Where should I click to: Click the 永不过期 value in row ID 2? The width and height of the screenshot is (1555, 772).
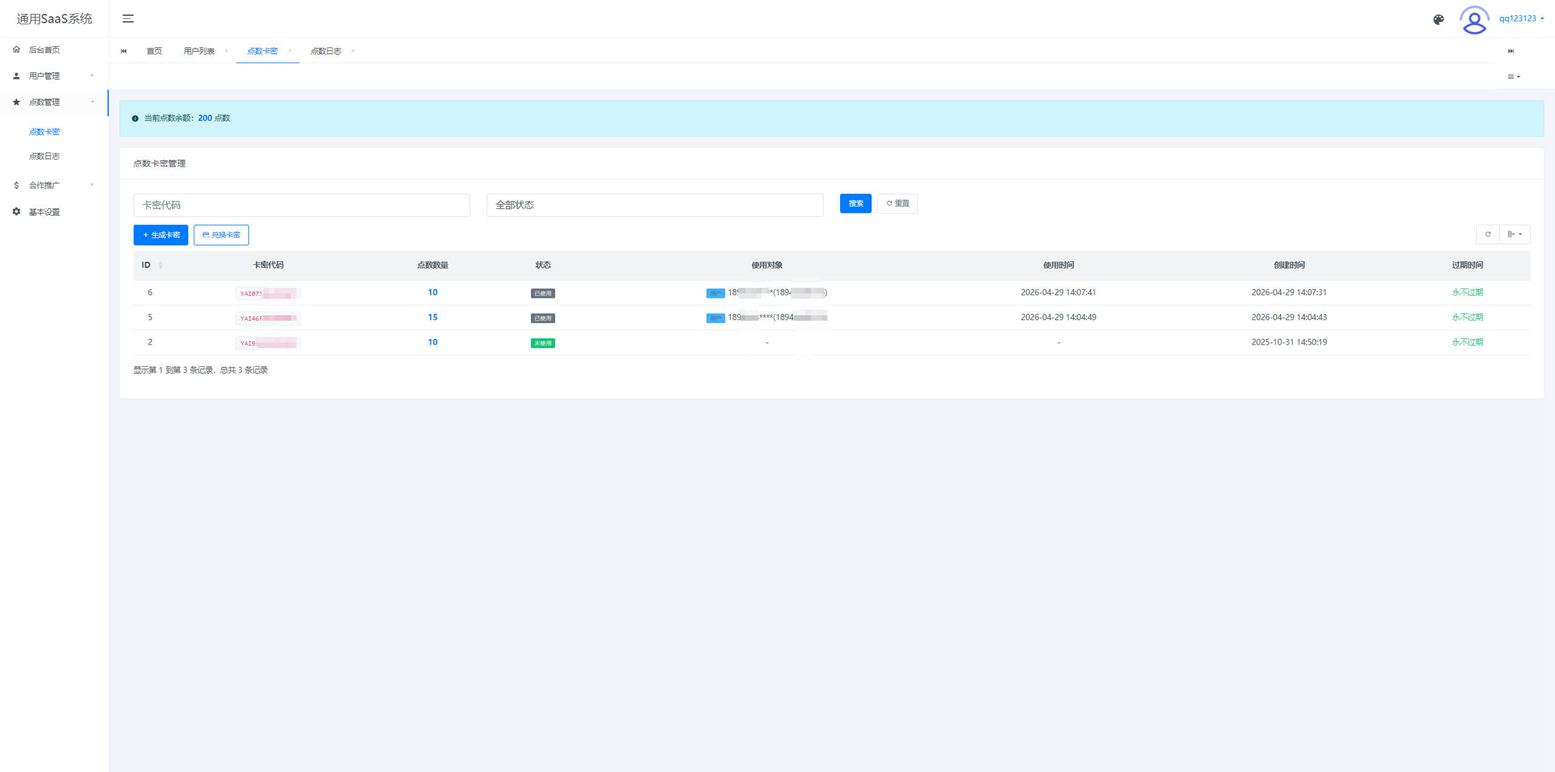coord(1467,342)
